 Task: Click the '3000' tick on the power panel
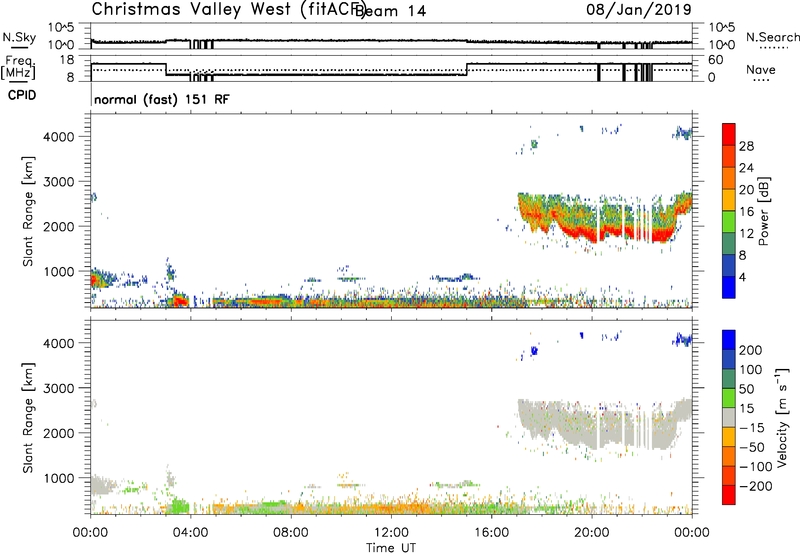click(x=58, y=182)
